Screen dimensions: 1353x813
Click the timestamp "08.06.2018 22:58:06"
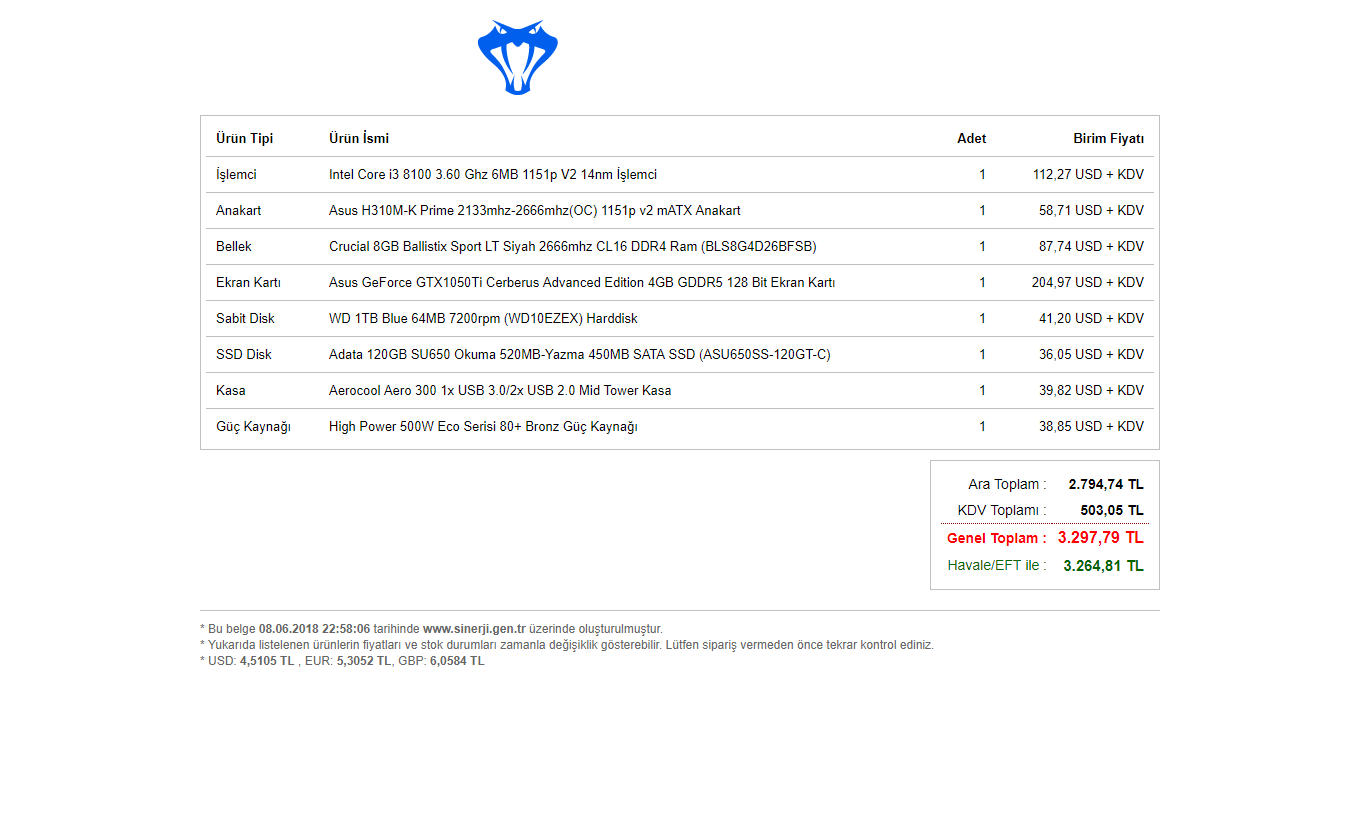point(314,629)
